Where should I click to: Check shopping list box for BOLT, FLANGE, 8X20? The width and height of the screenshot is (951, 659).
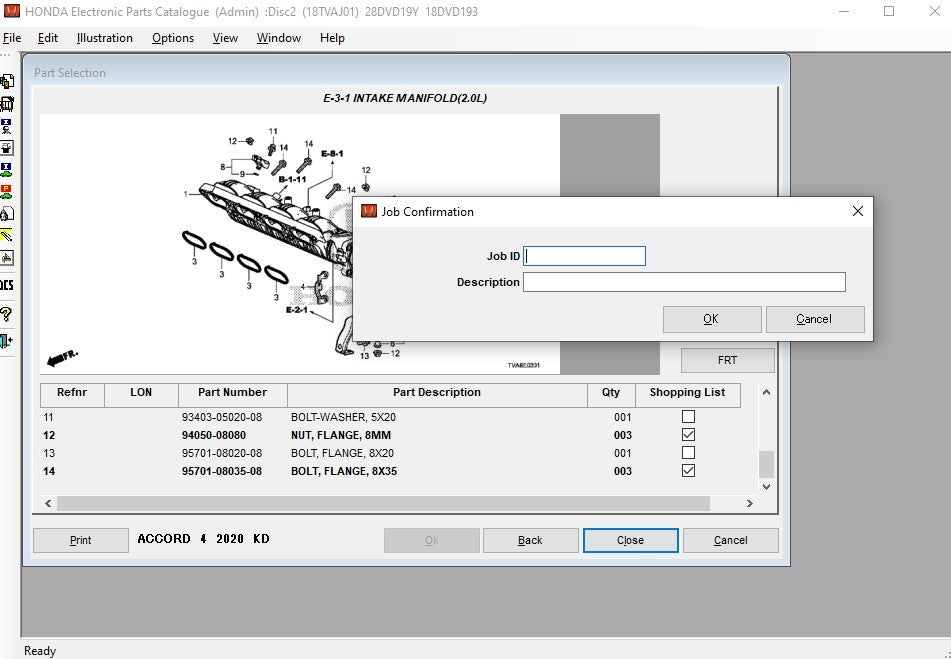[688, 453]
